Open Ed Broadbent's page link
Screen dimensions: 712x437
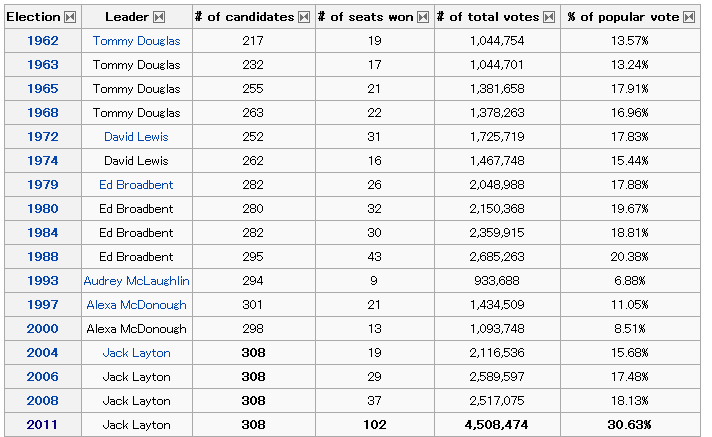coord(136,185)
